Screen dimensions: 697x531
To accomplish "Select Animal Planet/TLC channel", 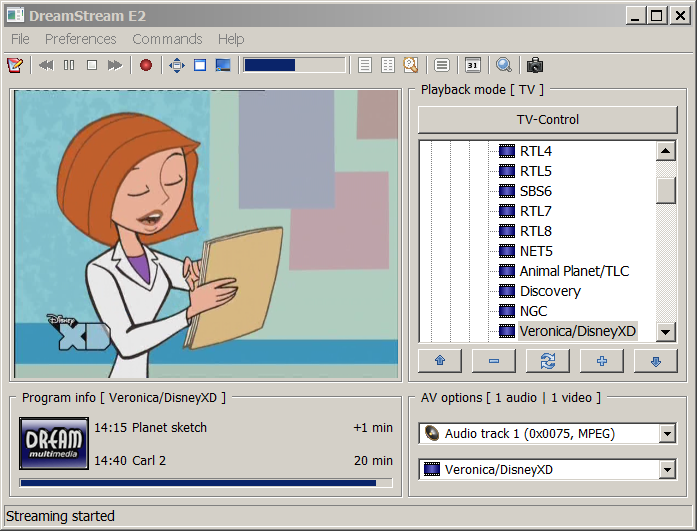I will (x=574, y=271).
